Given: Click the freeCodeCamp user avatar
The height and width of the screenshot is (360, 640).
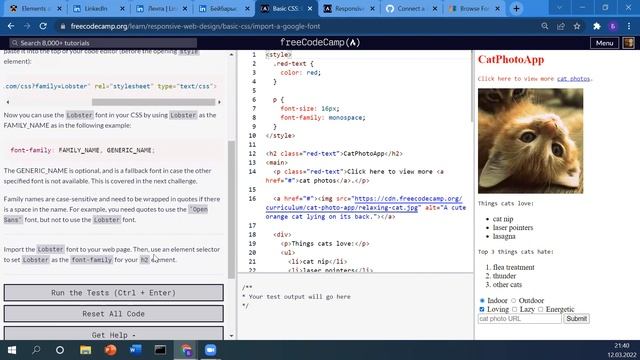Looking at the screenshot, I should pyautogui.click(x=629, y=43).
